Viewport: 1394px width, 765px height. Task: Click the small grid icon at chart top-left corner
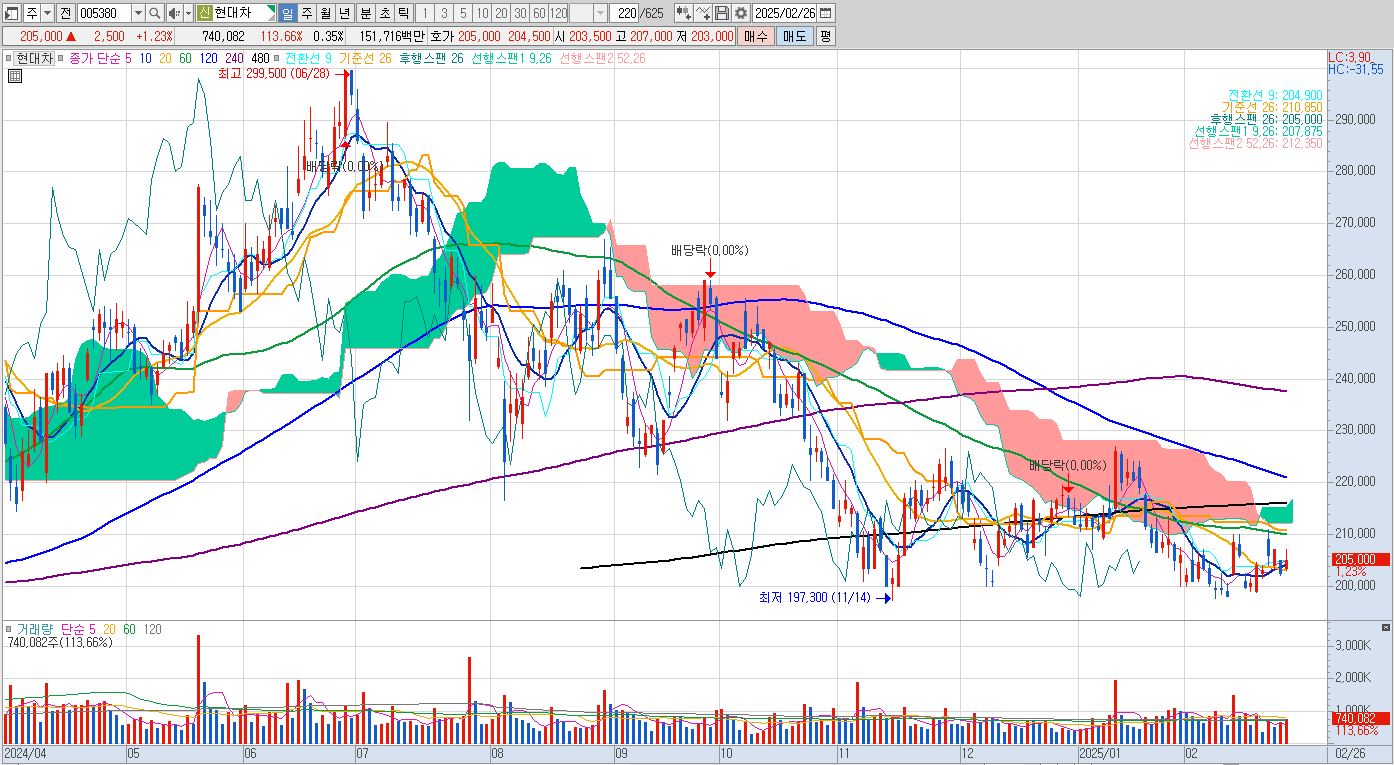pos(15,75)
